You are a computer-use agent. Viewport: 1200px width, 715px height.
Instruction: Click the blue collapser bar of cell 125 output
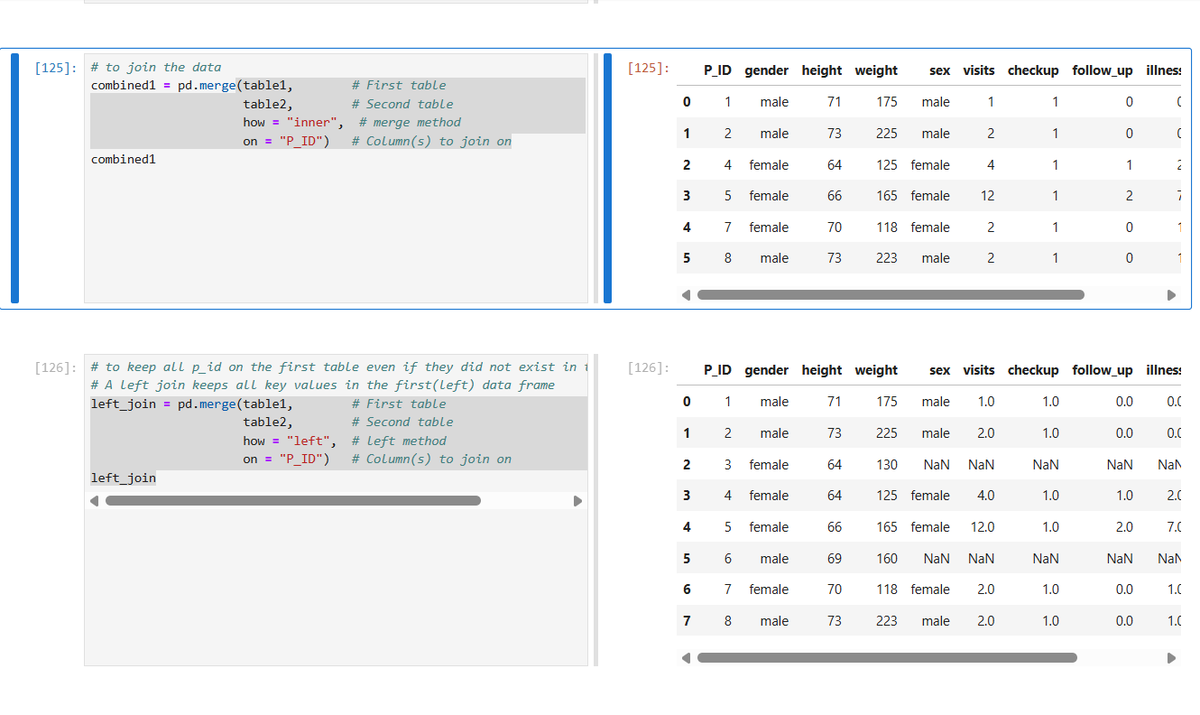pyautogui.click(x=607, y=177)
